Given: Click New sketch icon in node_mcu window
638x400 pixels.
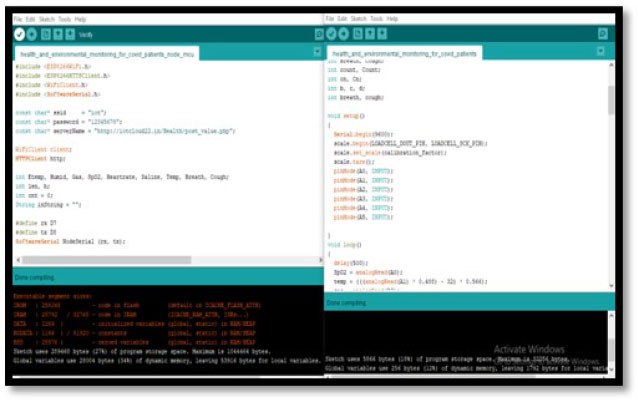Looking at the screenshot, I should (x=46, y=33).
